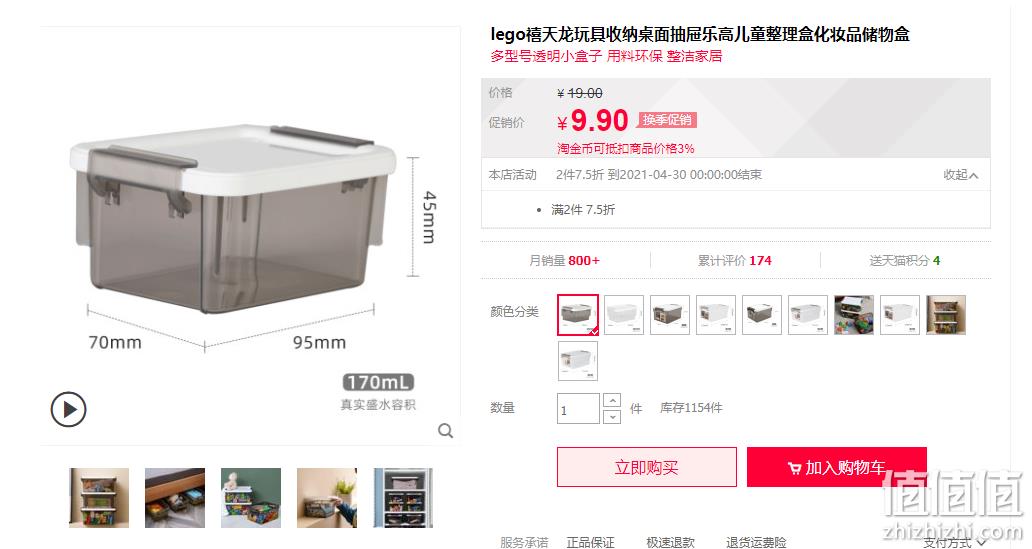This screenshot has height=549, width=1032.
Task: Expand the 支付方式 dropdown
Action: [x=954, y=542]
